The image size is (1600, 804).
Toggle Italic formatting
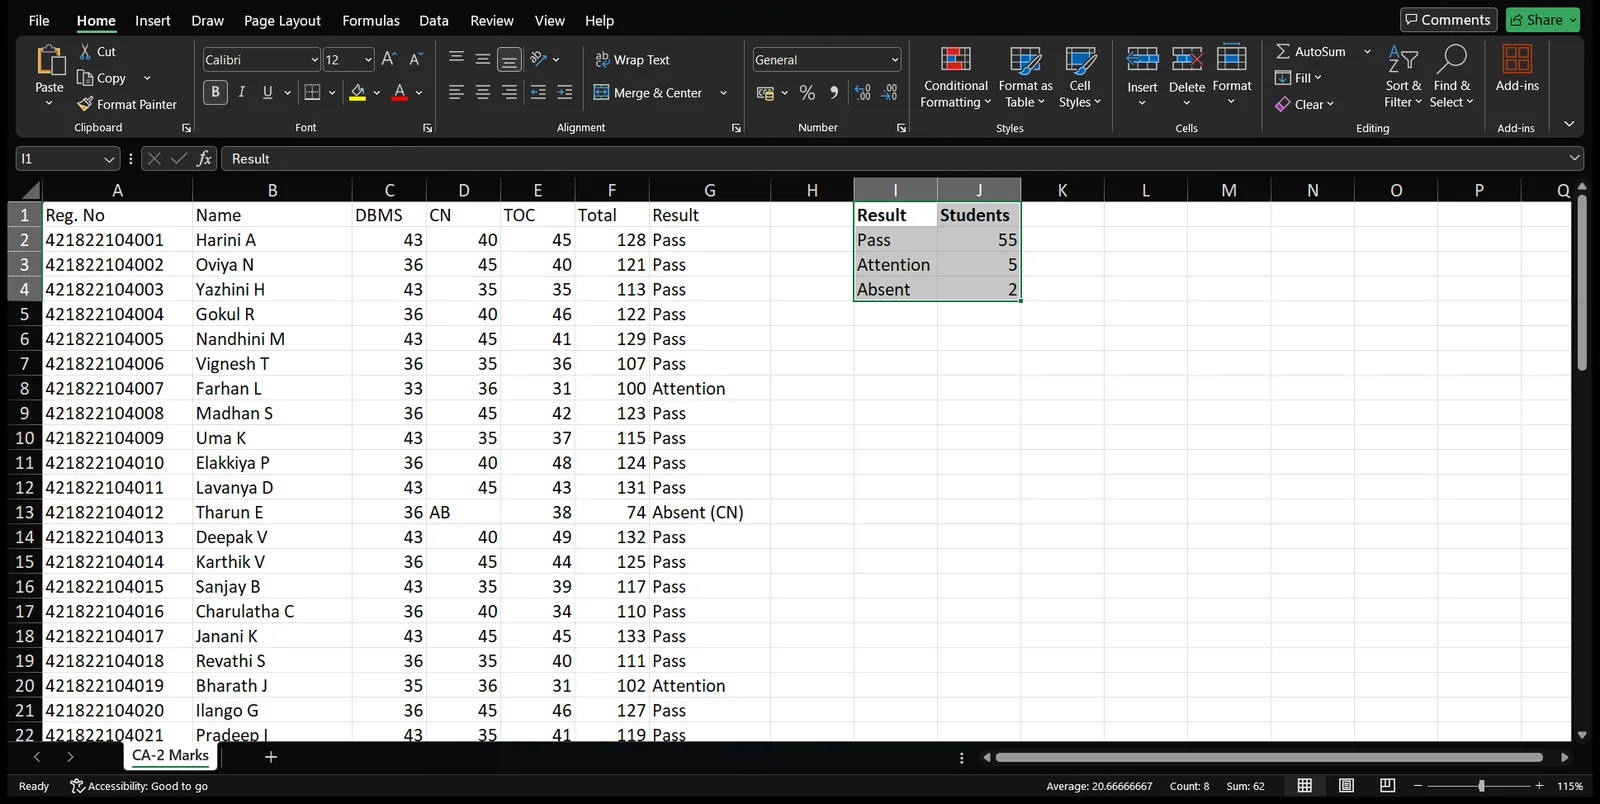pyautogui.click(x=241, y=93)
